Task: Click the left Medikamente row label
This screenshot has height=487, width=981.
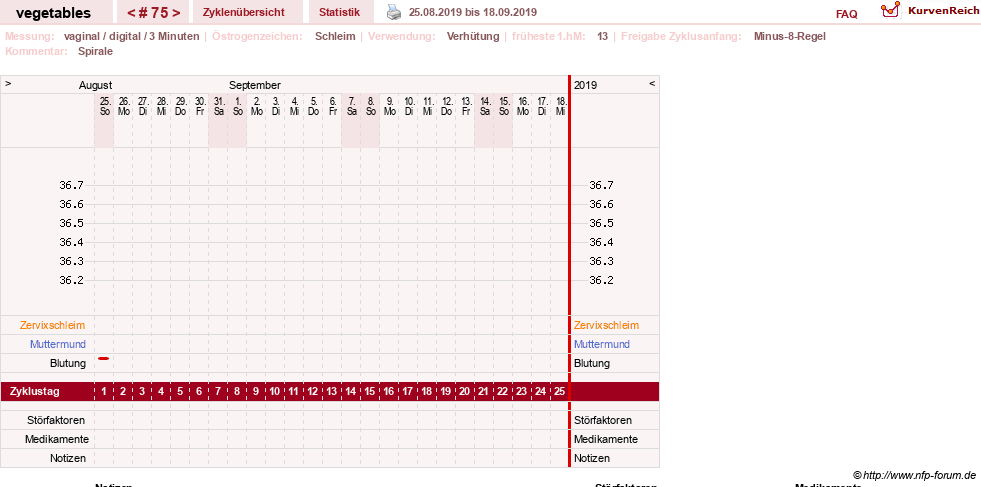Action: click(x=56, y=439)
